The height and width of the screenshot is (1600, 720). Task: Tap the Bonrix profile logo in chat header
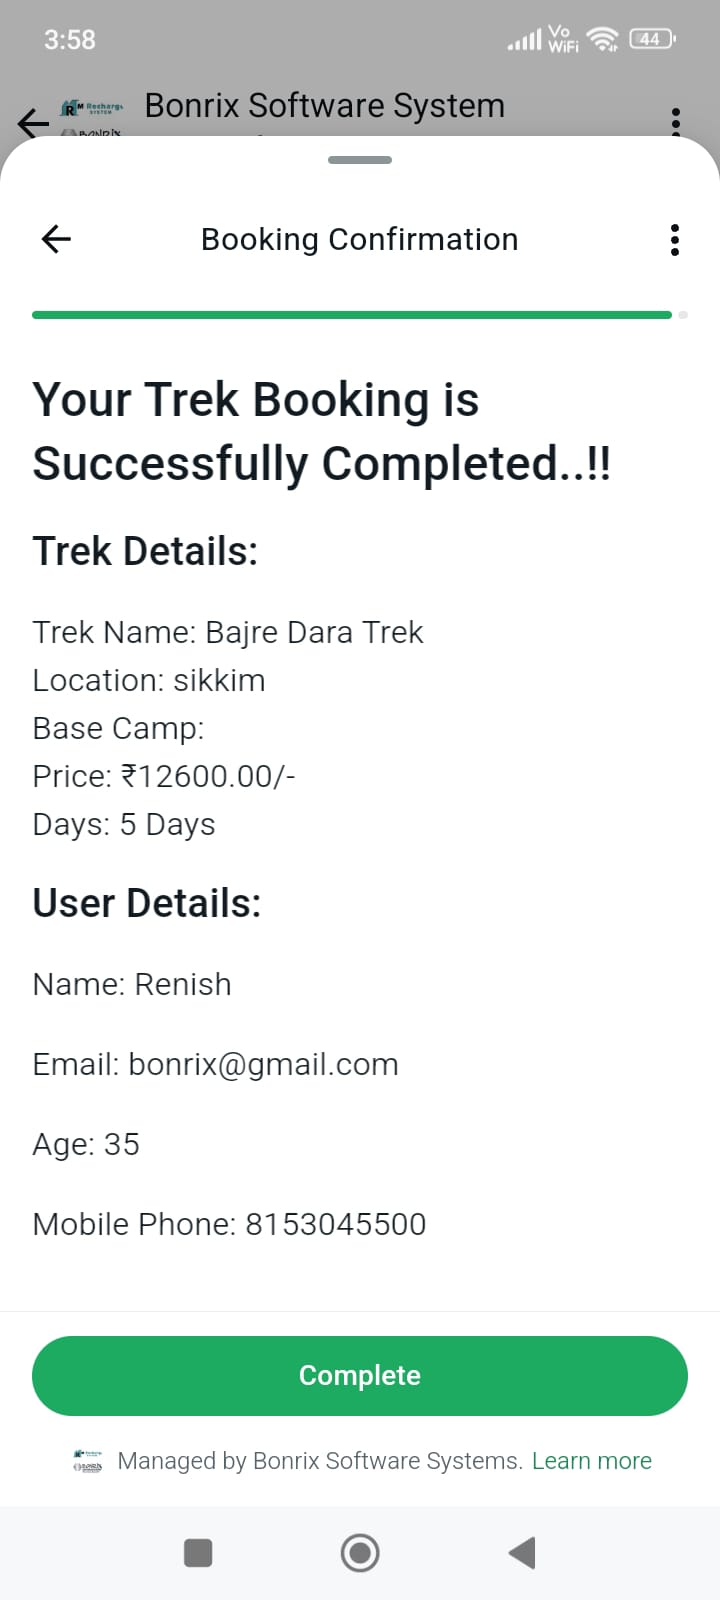[92, 116]
